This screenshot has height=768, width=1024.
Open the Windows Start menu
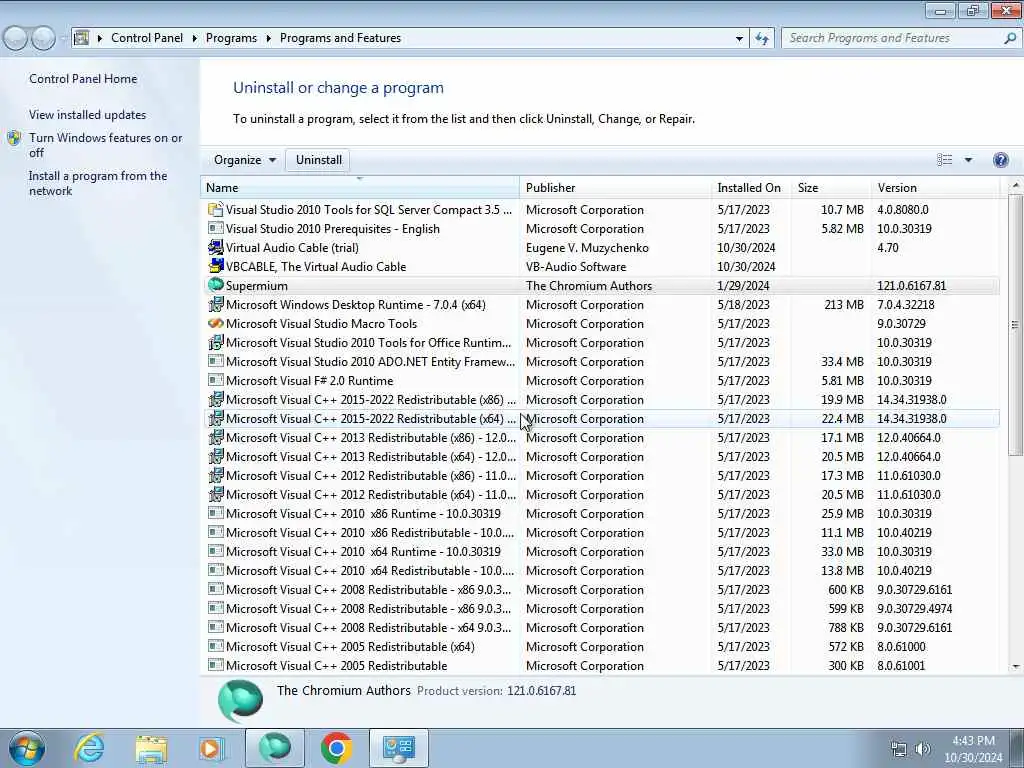27,748
